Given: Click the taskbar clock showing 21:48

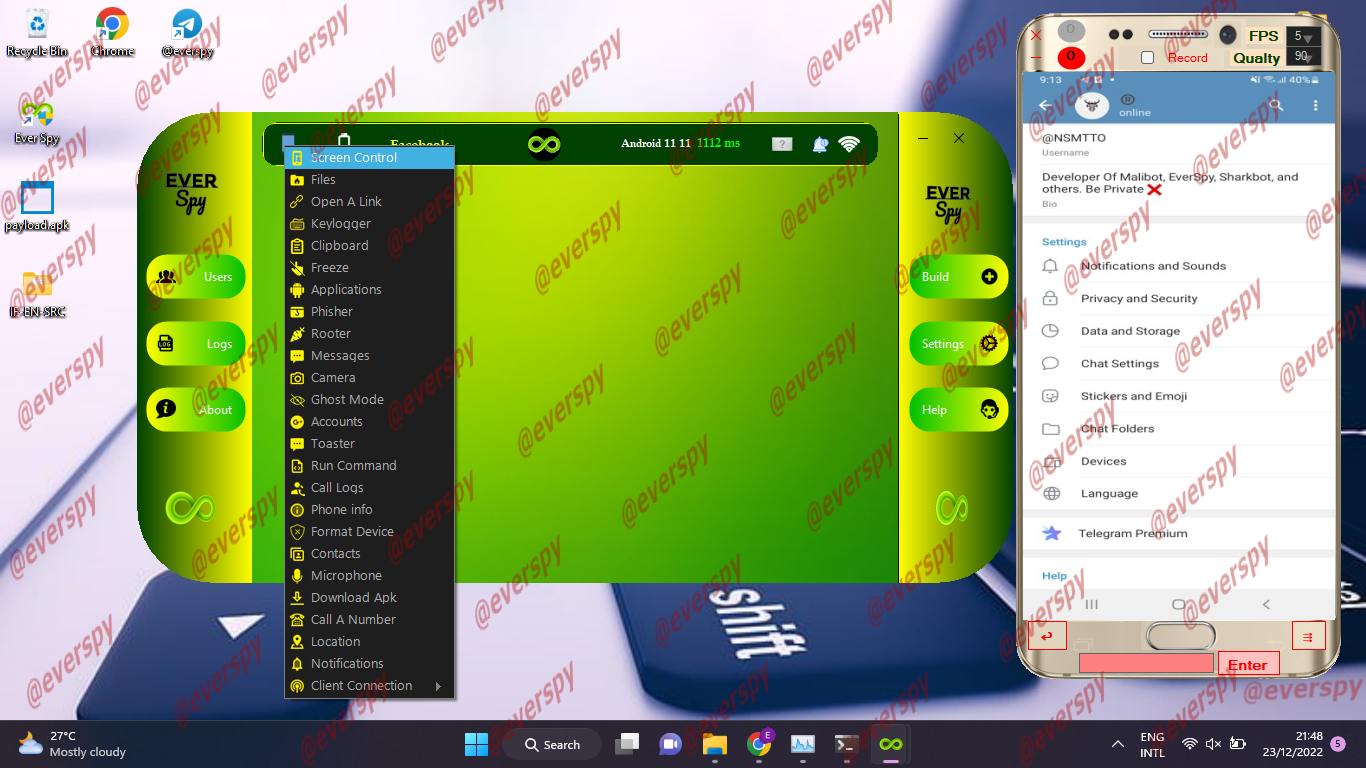Looking at the screenshot, I should 1294,744.
